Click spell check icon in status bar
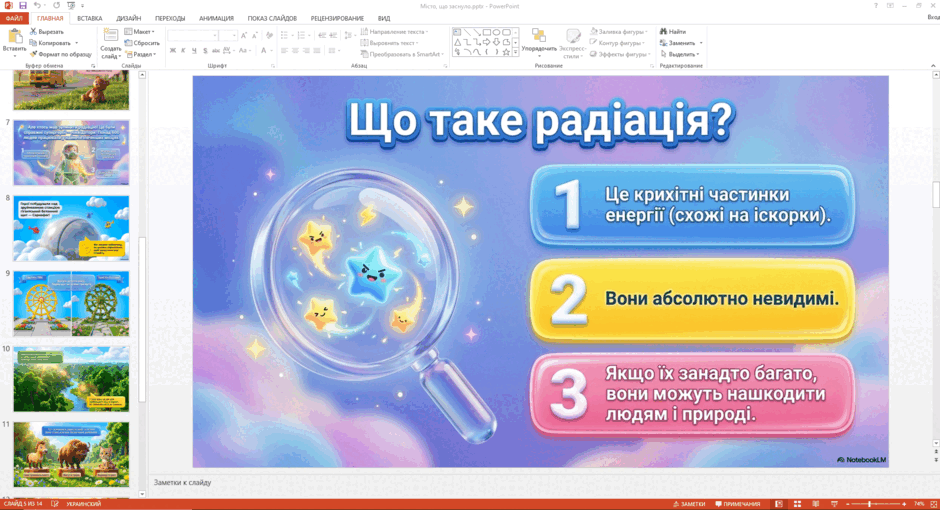The width and height of the screenshot is (940, 510). [55, 504]
